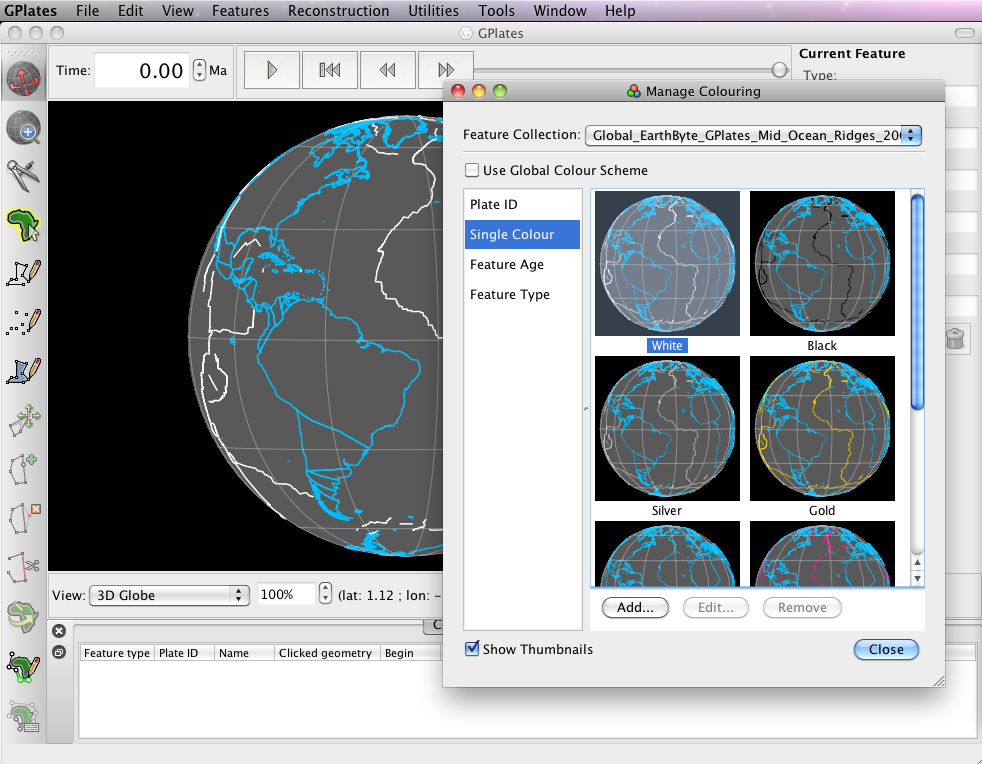Screen dimensions: 982x764
Task: Close the Manage Colouring dialog
Action: (885, 649)
